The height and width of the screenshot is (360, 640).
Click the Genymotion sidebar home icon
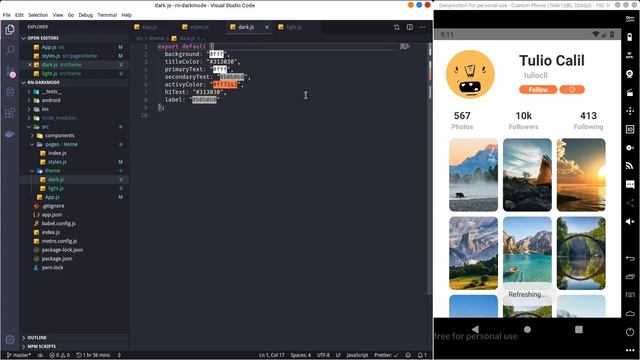(x=630, y=313)
